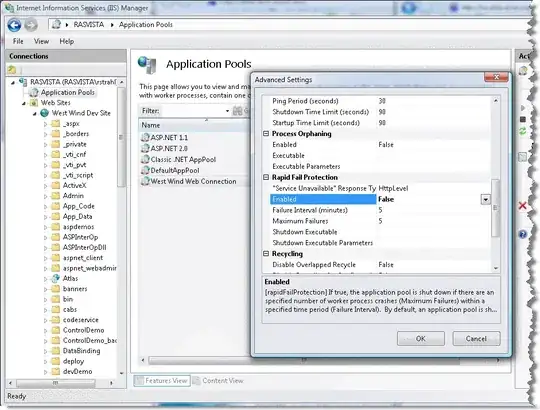Collapse the Recycling section
540x410 pixels.
click(x=266, y=254)
